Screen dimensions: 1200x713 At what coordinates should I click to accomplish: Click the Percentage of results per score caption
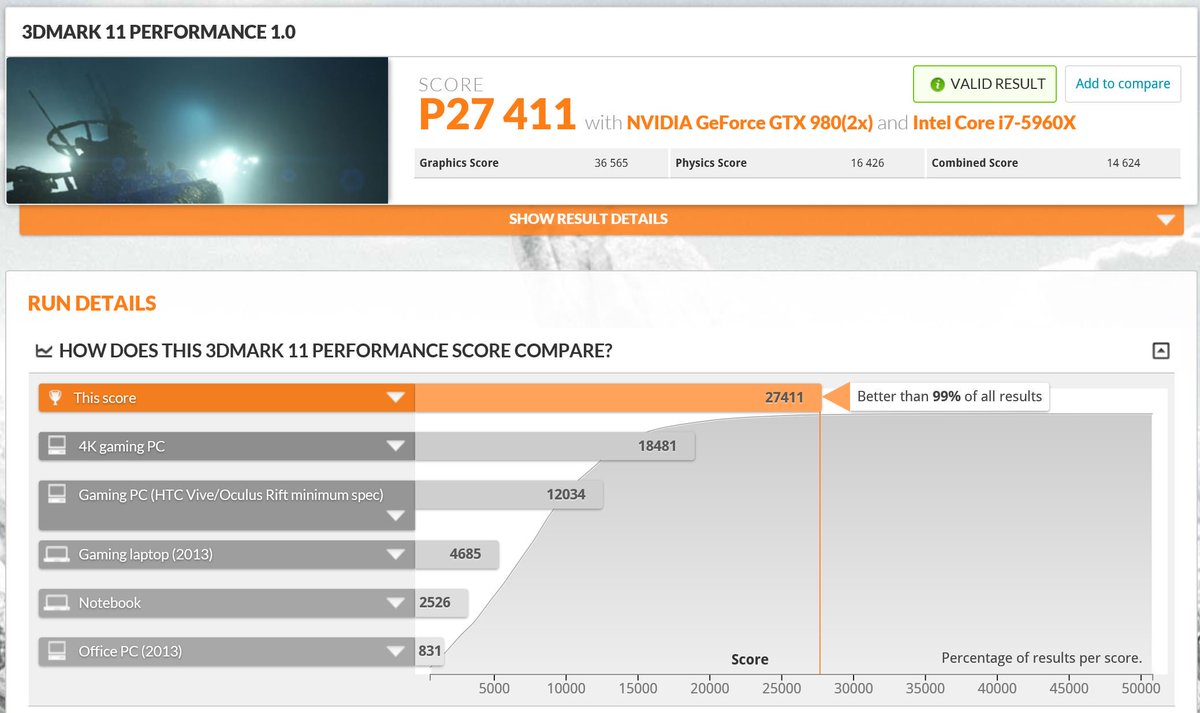[x=1041, y=658]
